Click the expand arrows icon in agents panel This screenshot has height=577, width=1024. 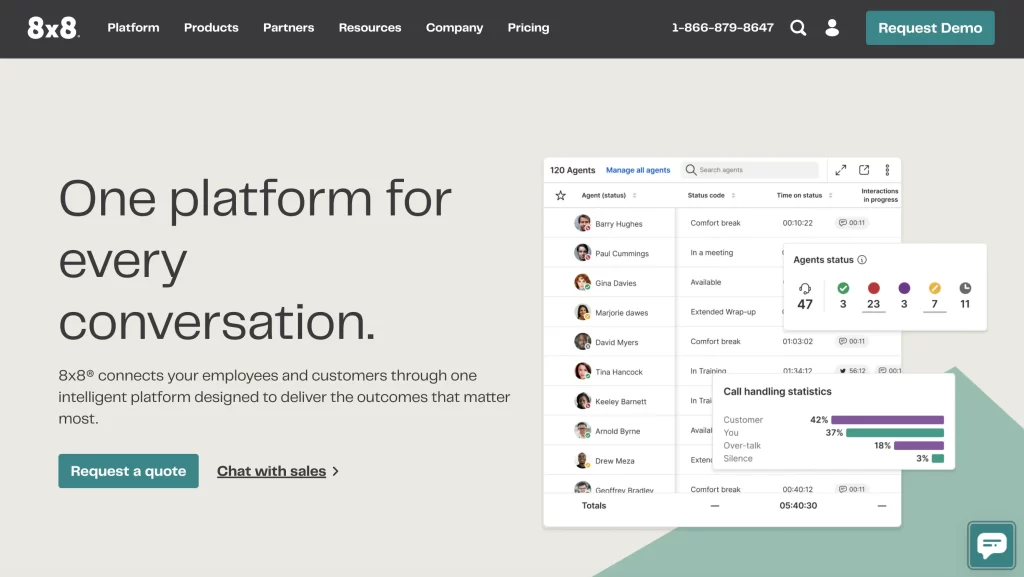coord(841,170)
